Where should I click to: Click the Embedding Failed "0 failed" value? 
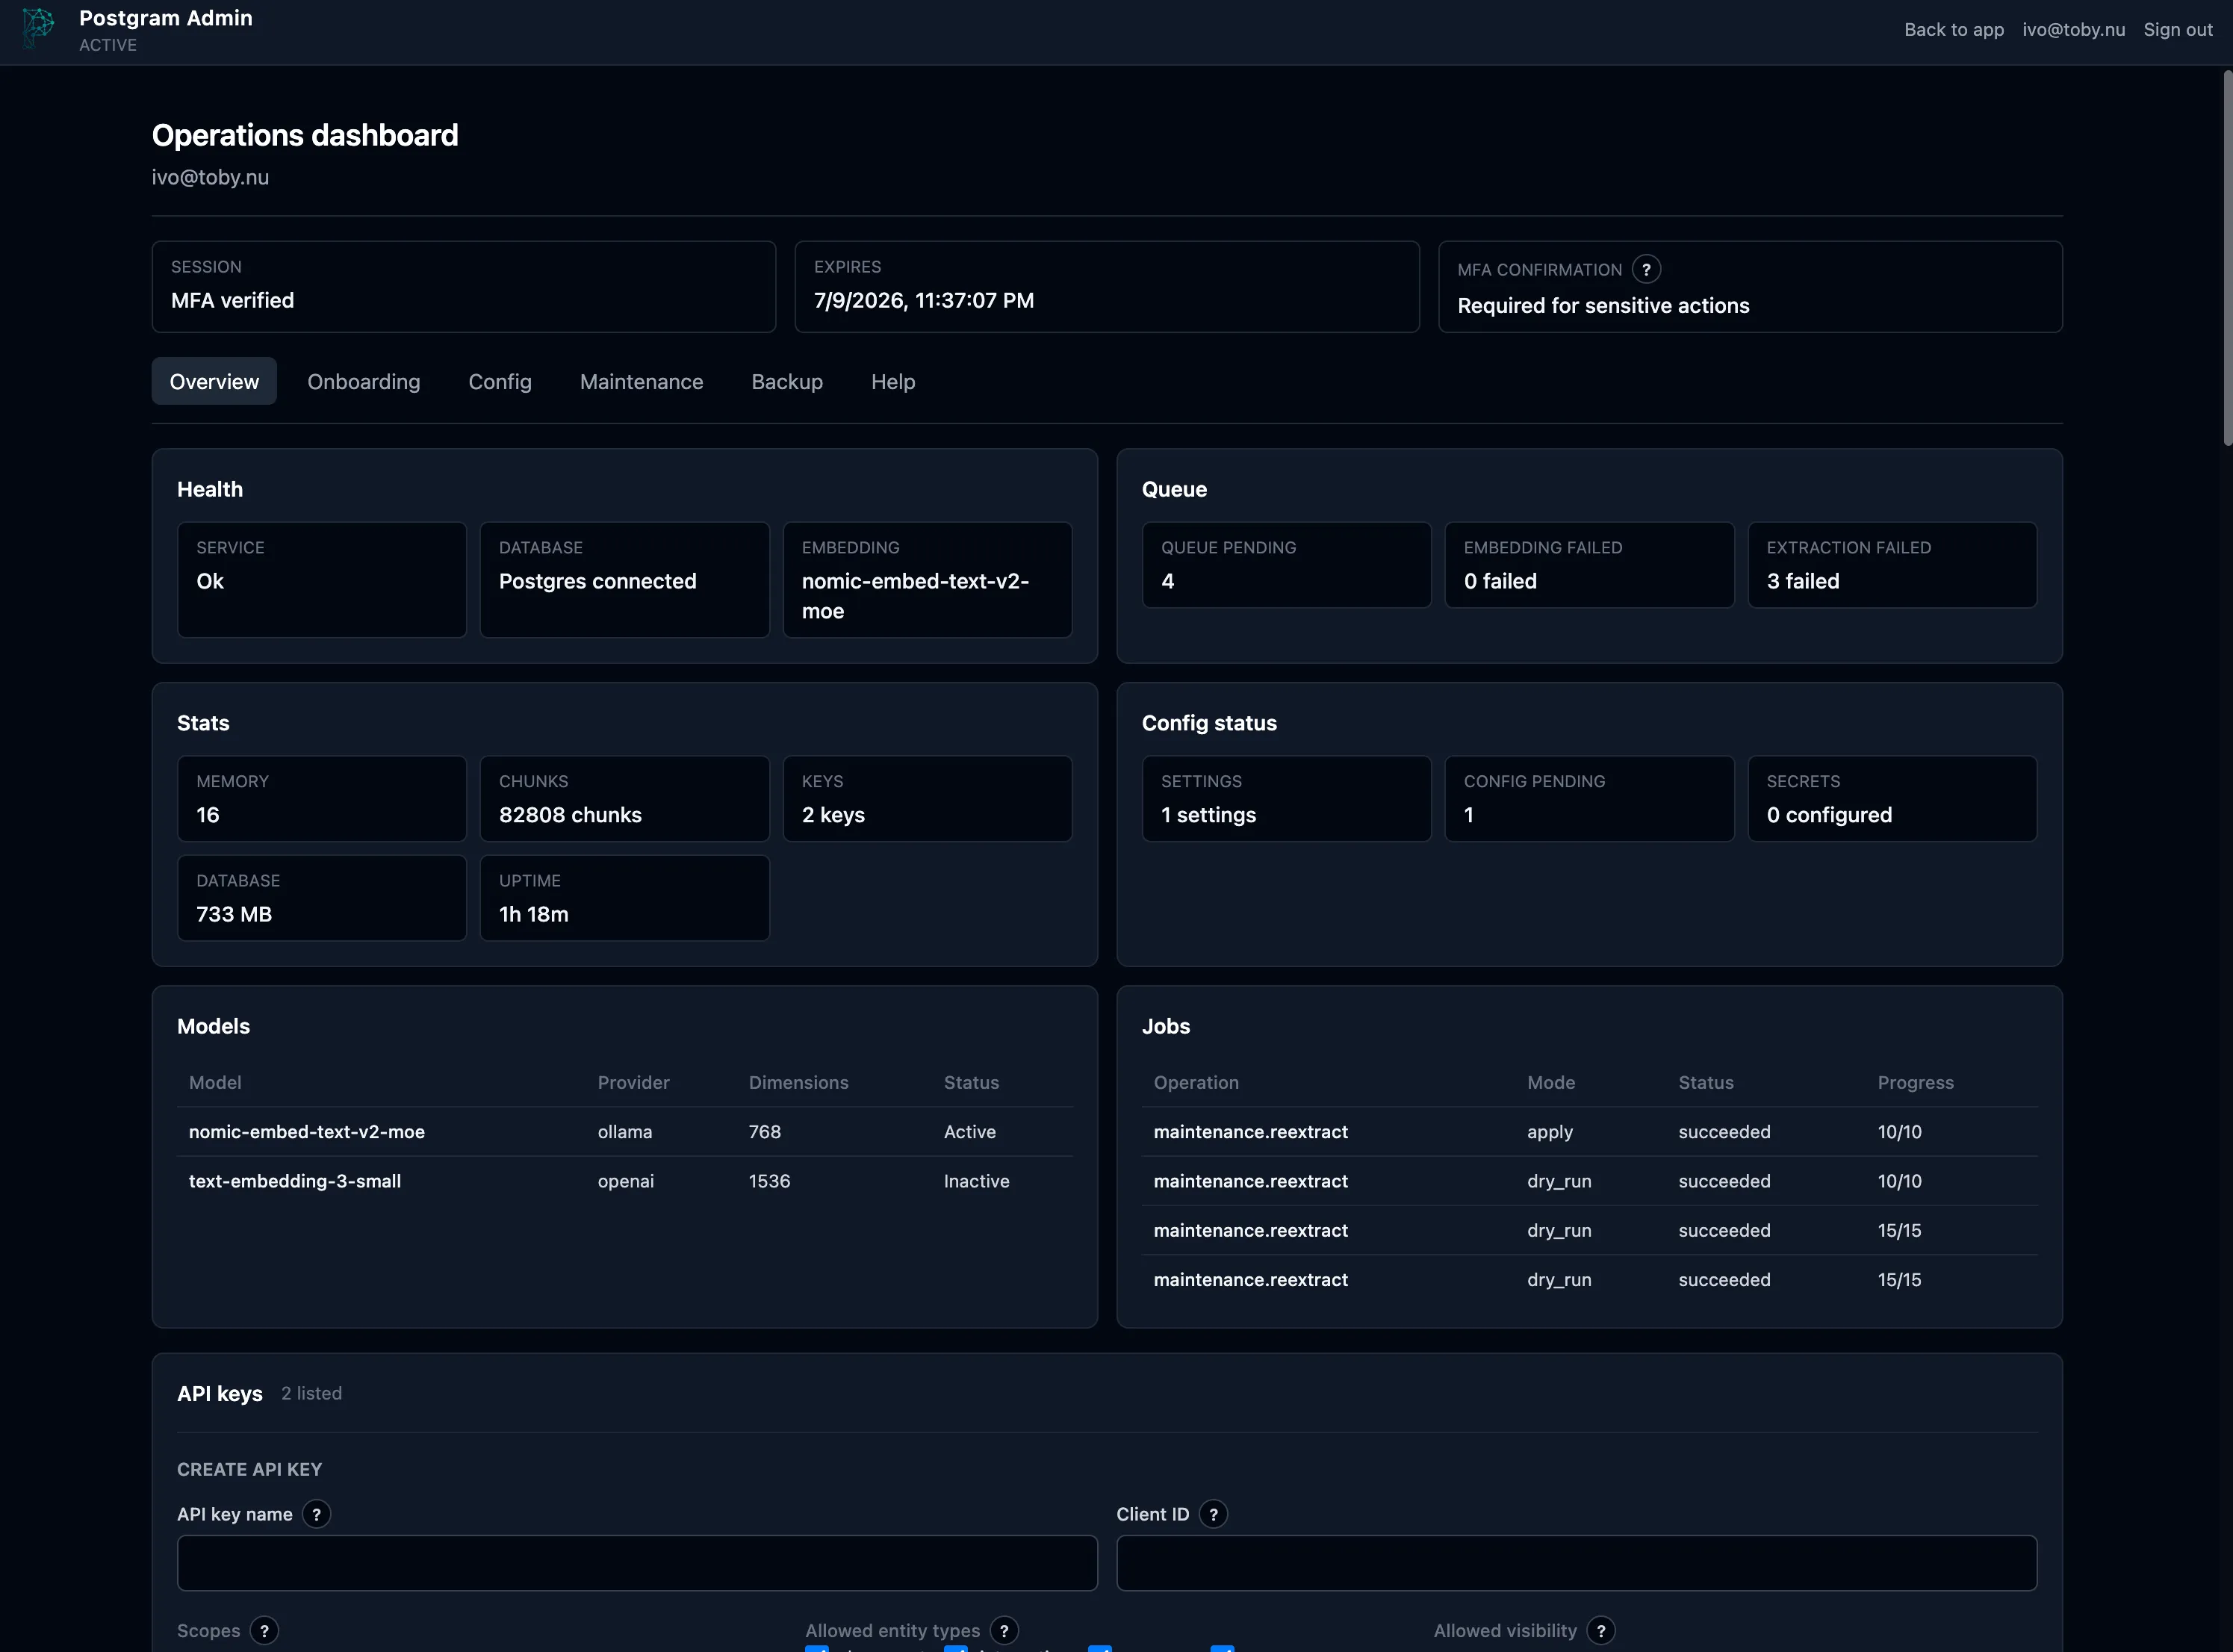[x=1500, y=581]
